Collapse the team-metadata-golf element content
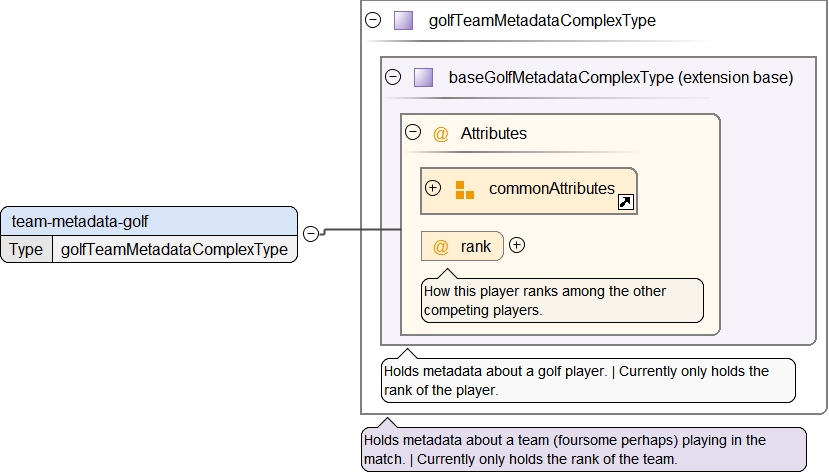 [310, 233]
